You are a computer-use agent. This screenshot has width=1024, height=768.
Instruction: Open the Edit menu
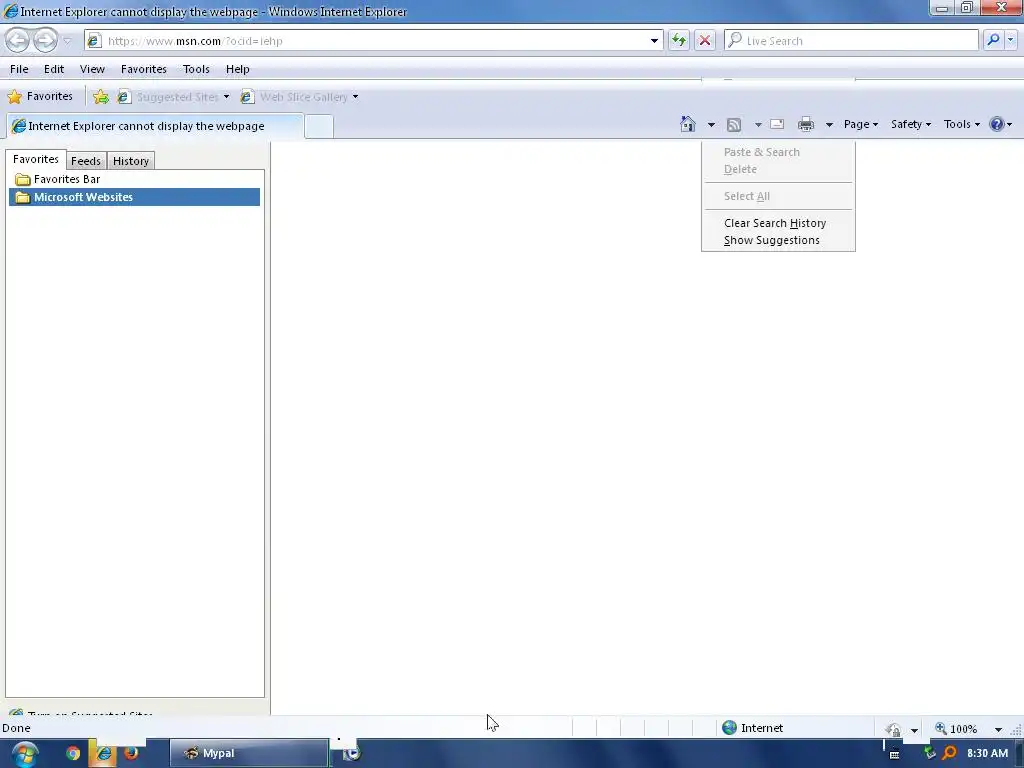click(x=54, y=69)
